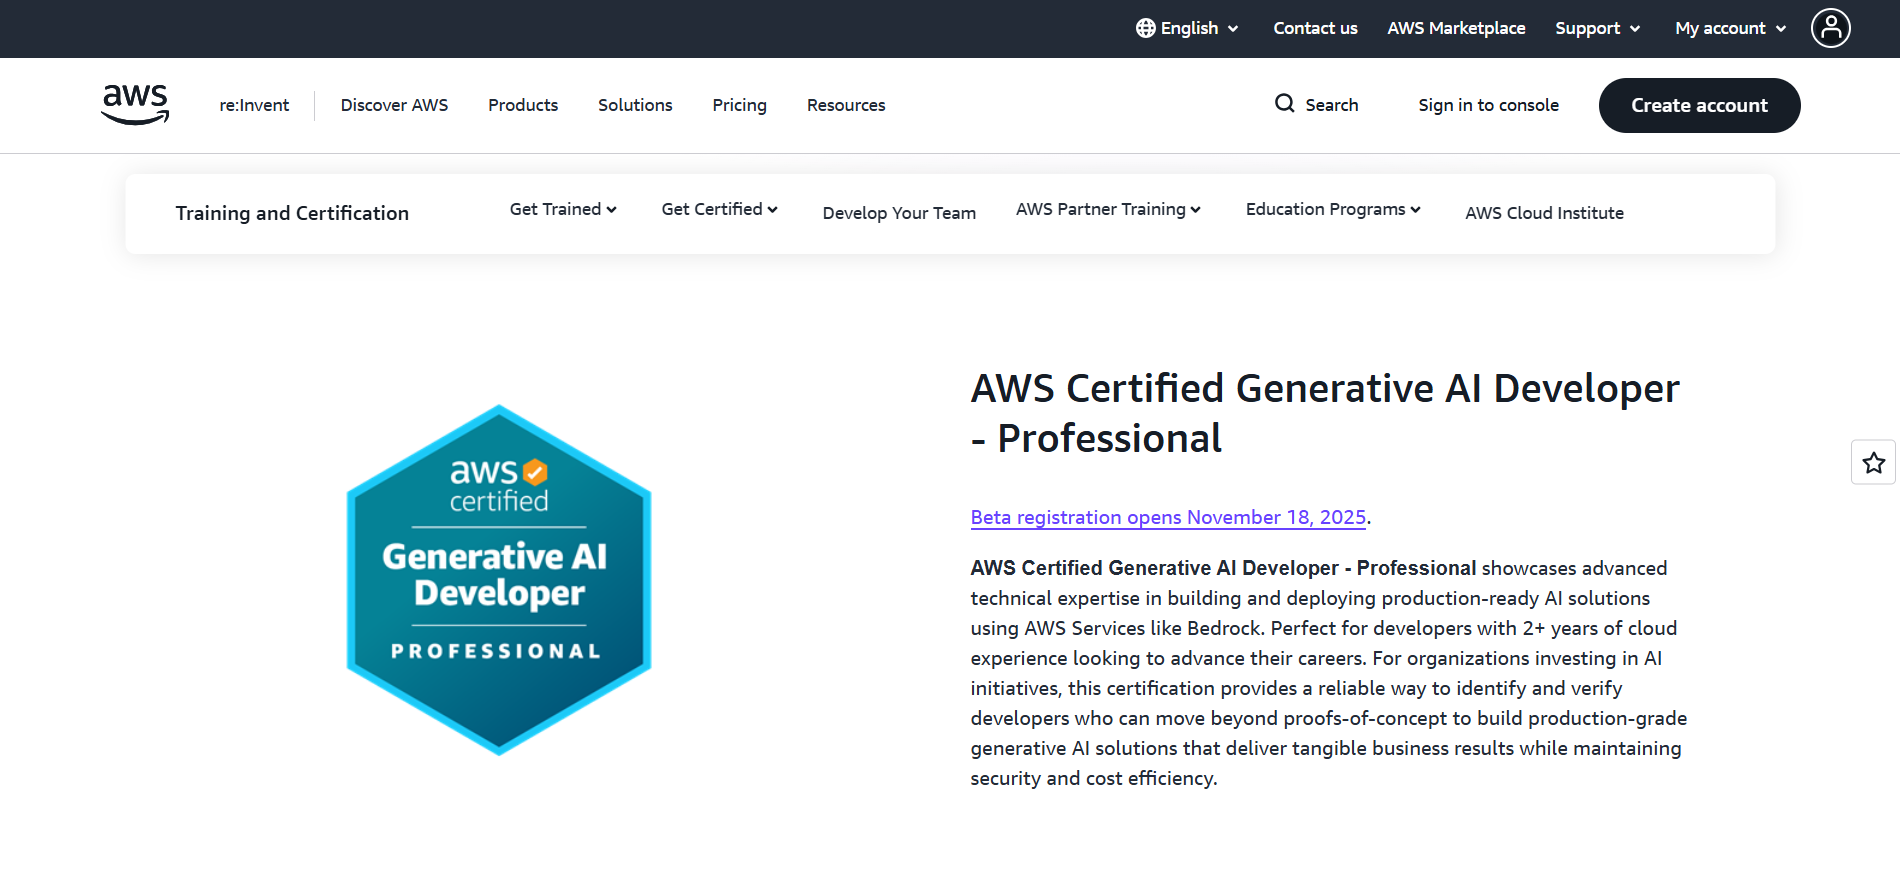1900x876 pixels.
Task: Click the star bookmark icon on right edge
Action: pyautogui.click(x=1873, y=463)
